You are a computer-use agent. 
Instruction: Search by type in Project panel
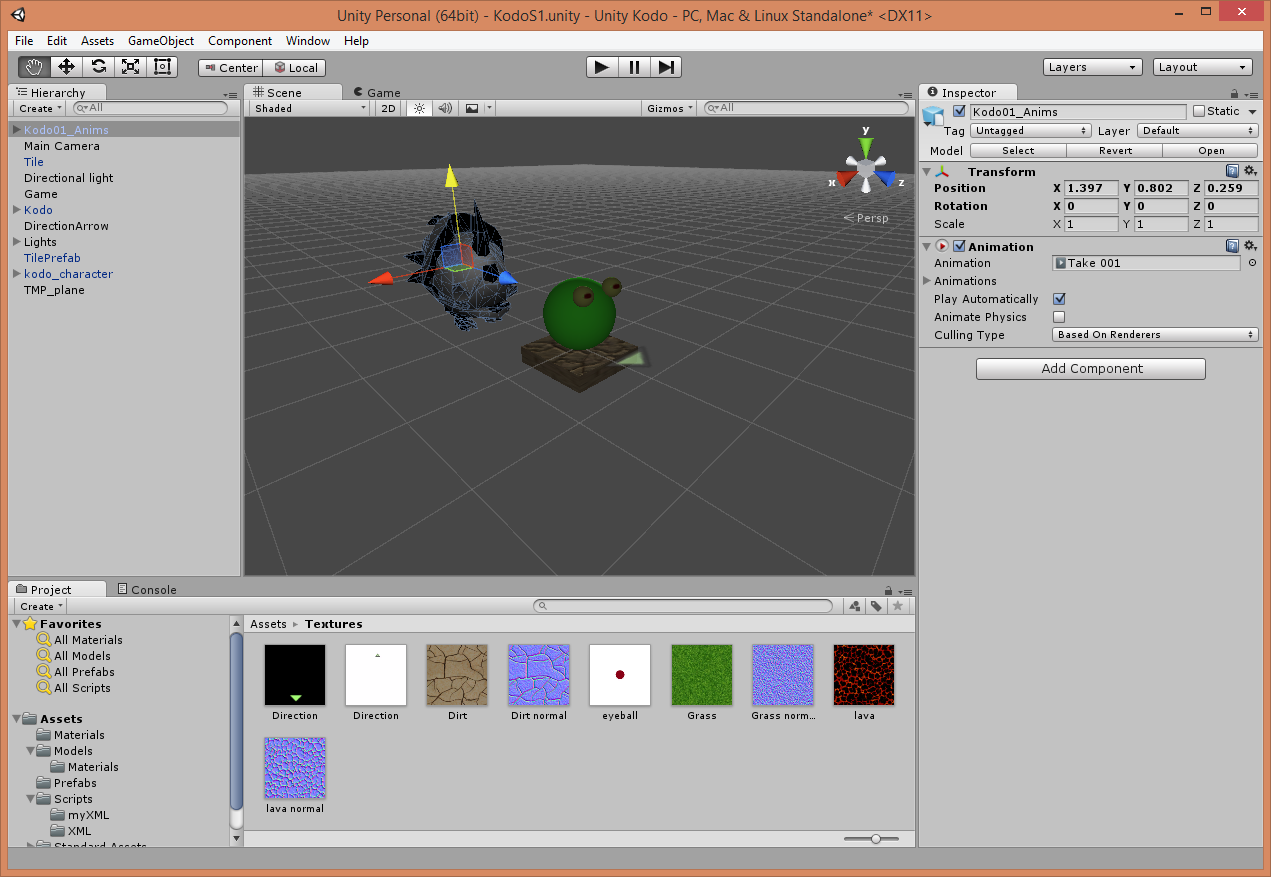855,606
